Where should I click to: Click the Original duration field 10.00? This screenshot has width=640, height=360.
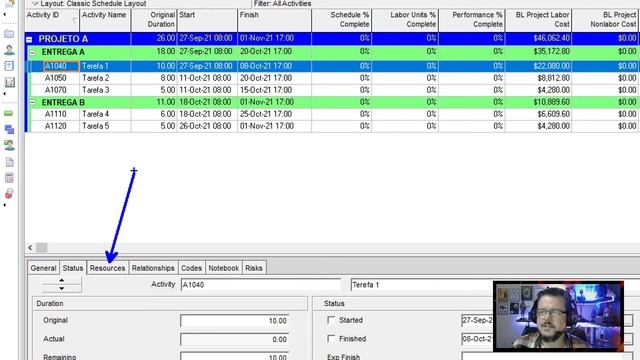click(234, 320)
